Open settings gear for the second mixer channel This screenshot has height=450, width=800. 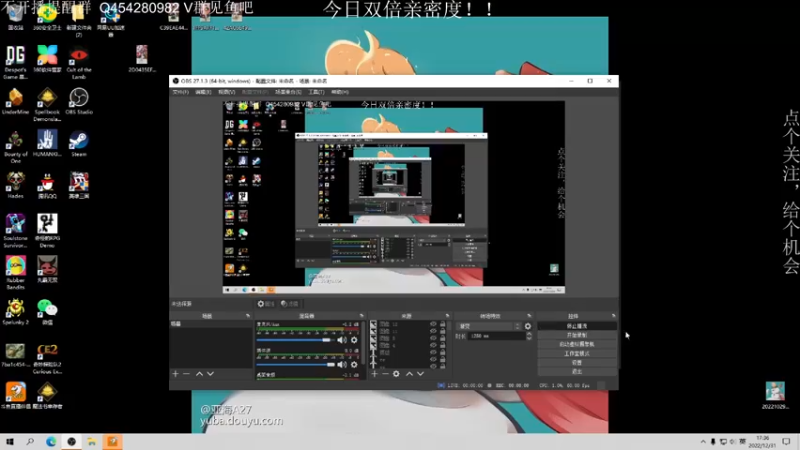click(354, 364)
